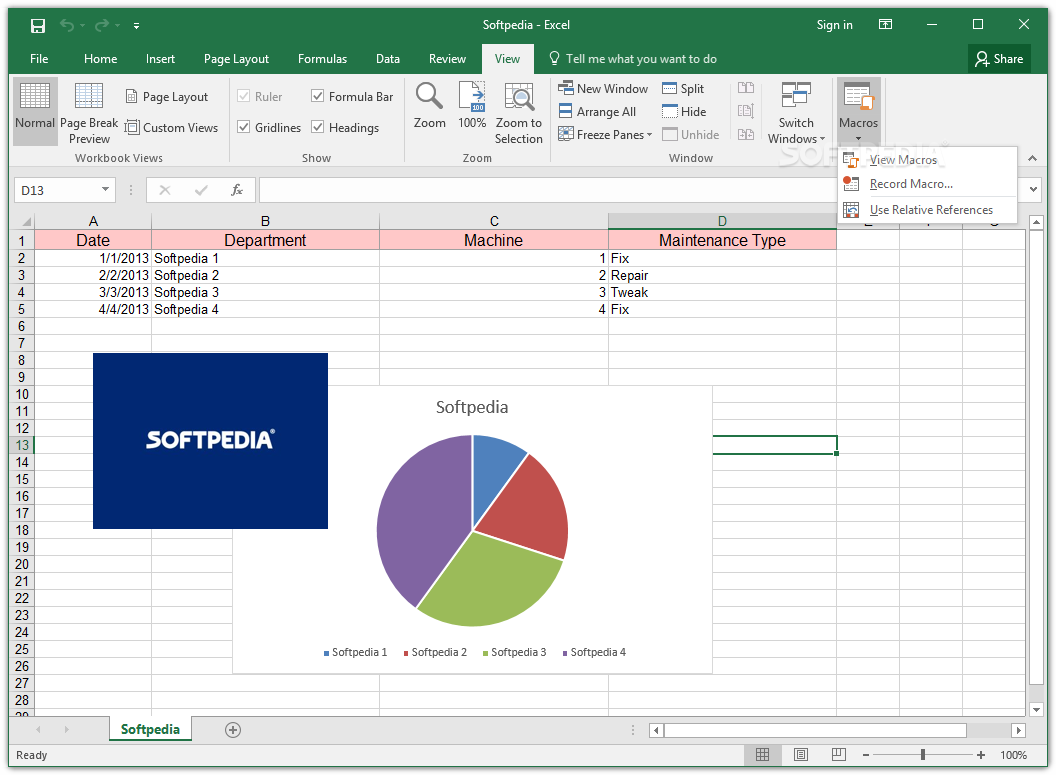Open Custom Views dialog
The width and height of the screenshot is (1056, 775).
(172, 127)
